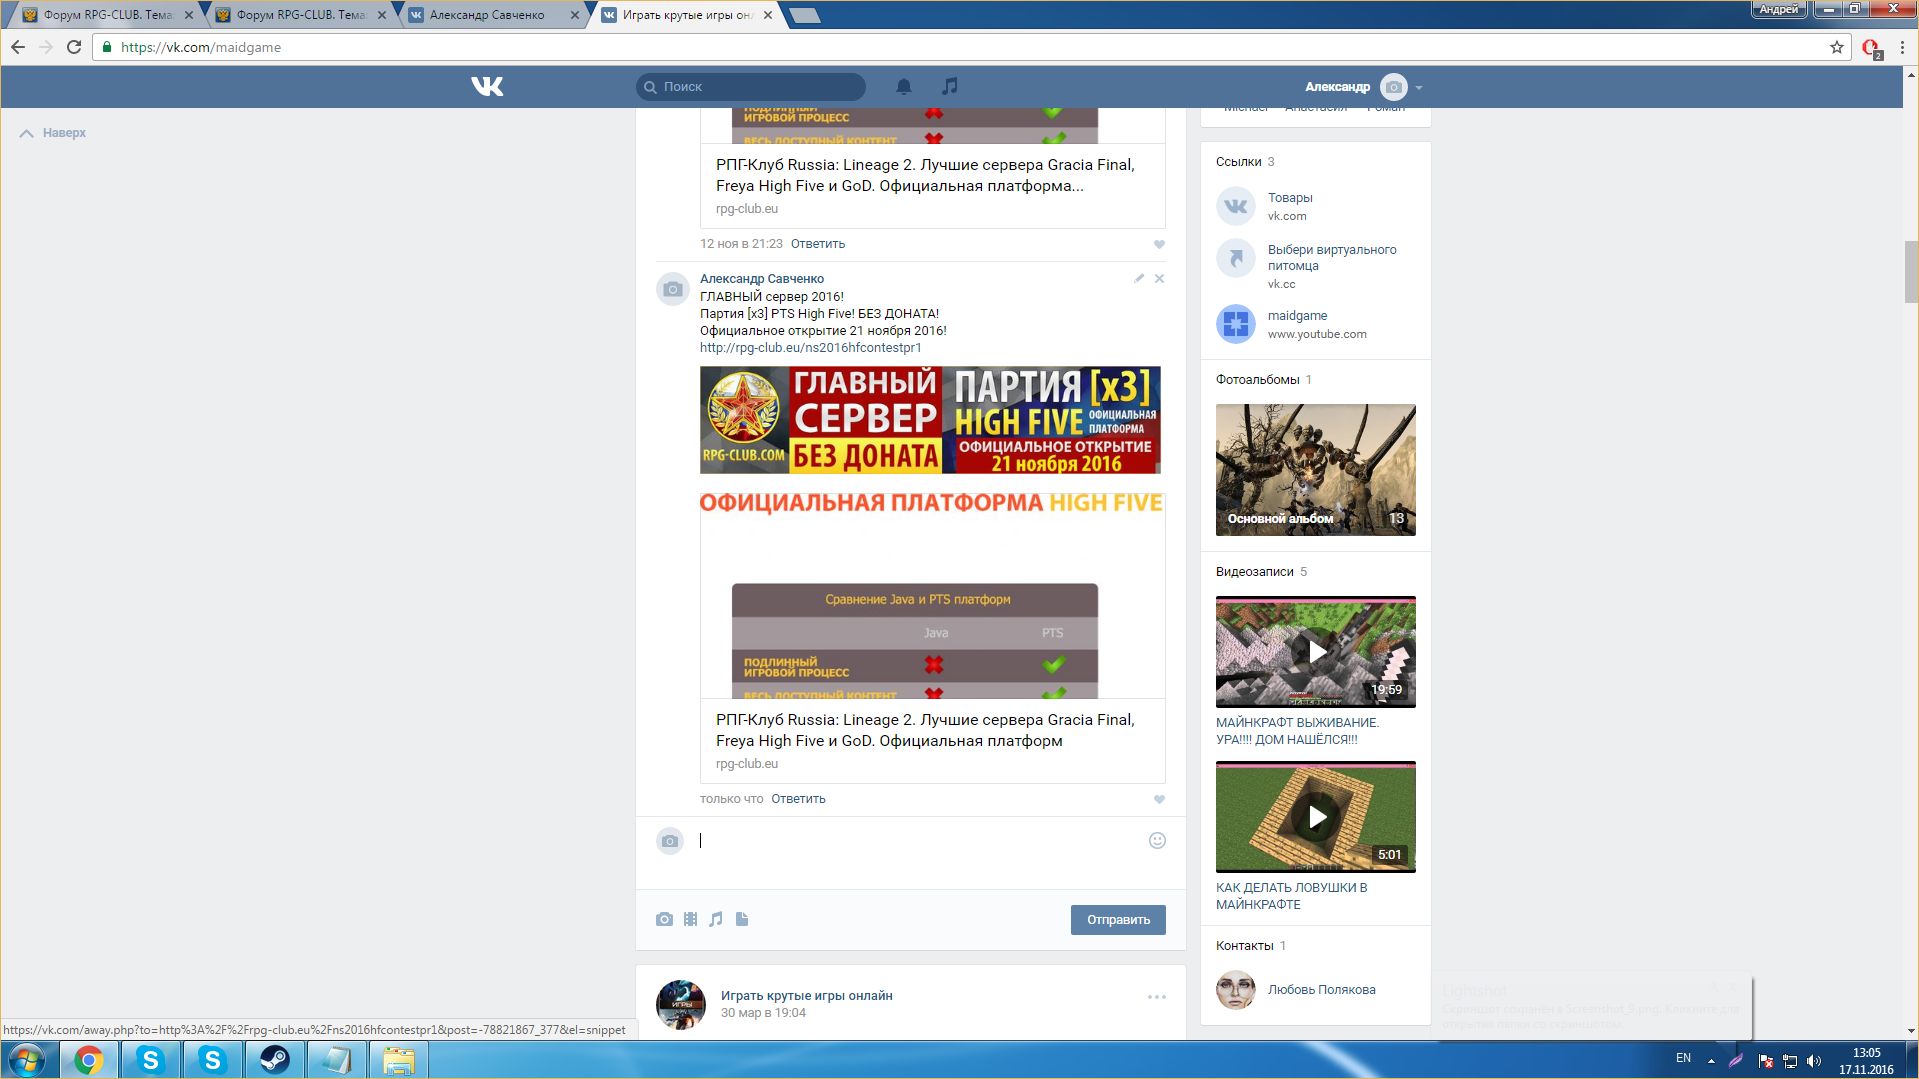Image resolution: width=1919 pixels, height=1079 pixels.
Task: Open the three-dots menu on the Играть крутые игры онлайн post
Action: click(1157, 997)
